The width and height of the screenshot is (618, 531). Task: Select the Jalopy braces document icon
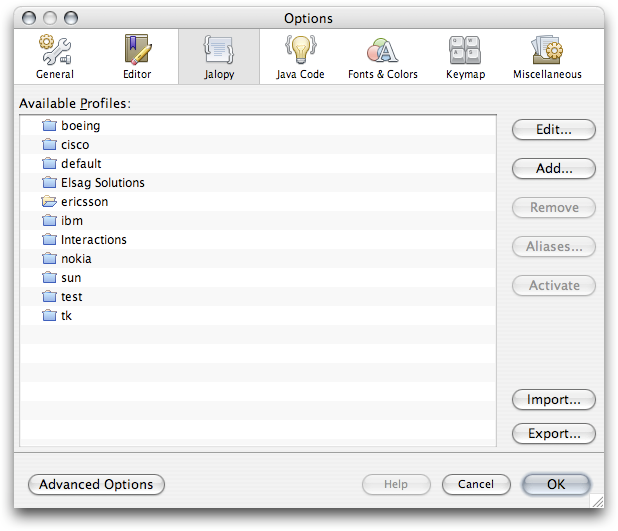219,49
